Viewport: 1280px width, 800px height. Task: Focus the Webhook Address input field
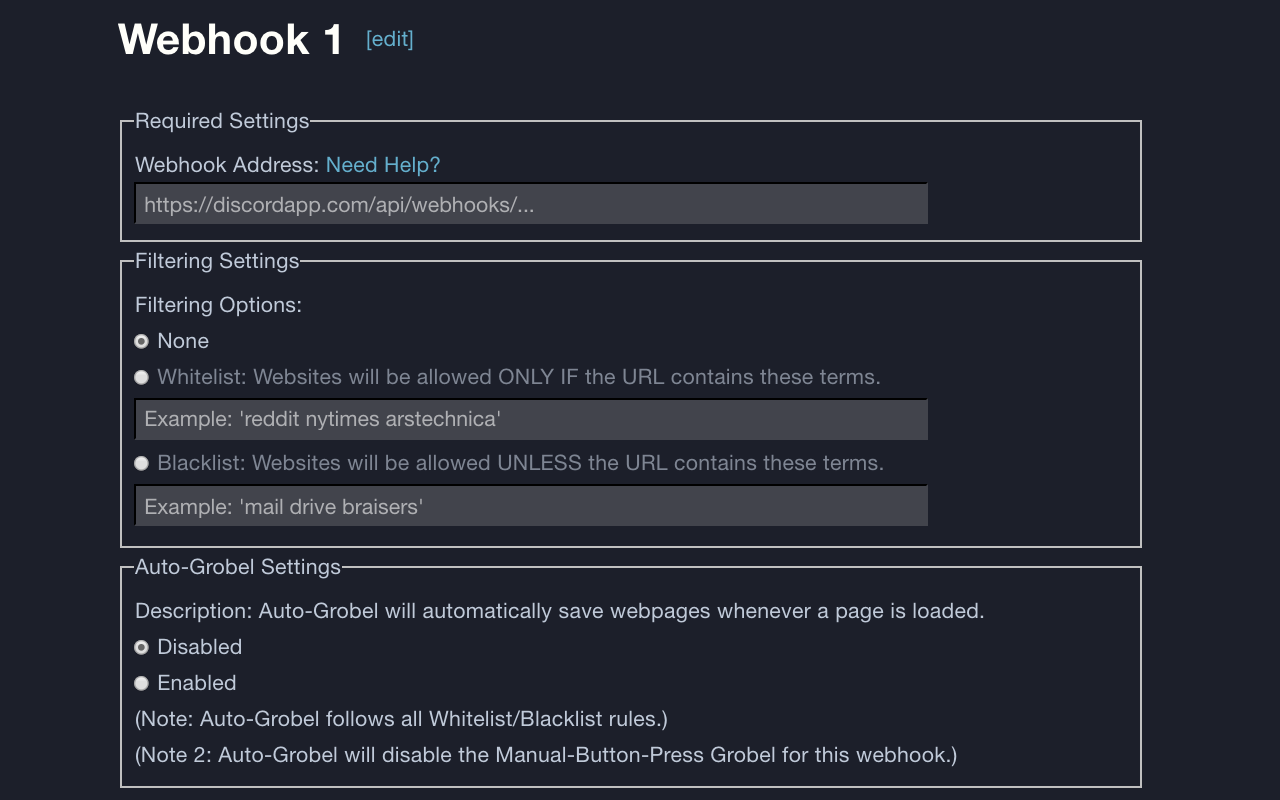[x=531, y=204]
